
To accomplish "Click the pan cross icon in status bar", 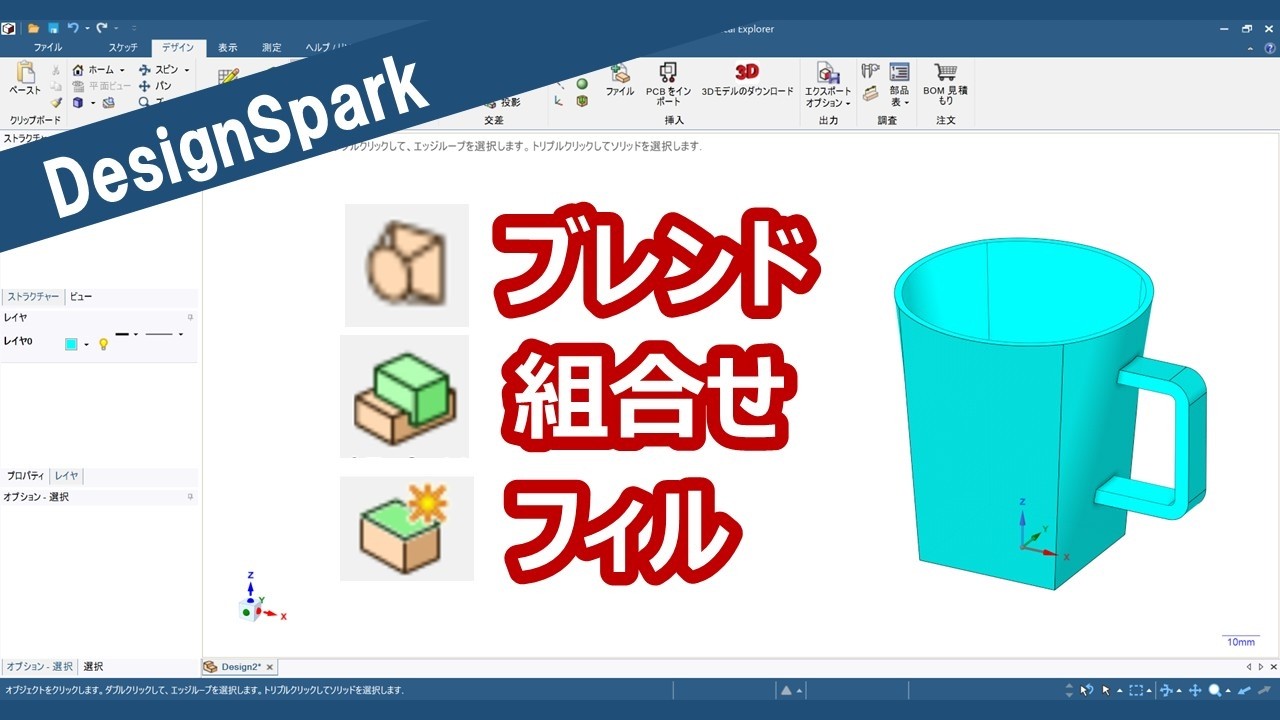I will click(1194, 690).
